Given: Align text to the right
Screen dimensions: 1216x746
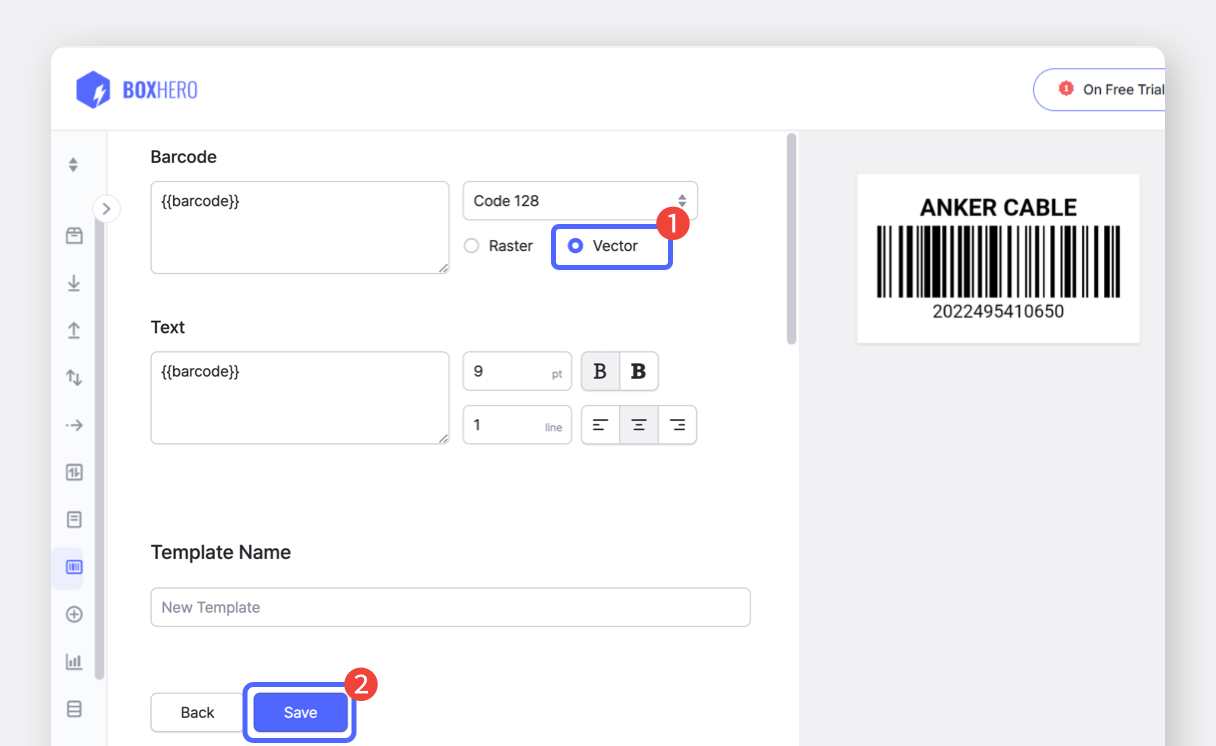Looking at the screenshot, I should (x=677, y=425).
